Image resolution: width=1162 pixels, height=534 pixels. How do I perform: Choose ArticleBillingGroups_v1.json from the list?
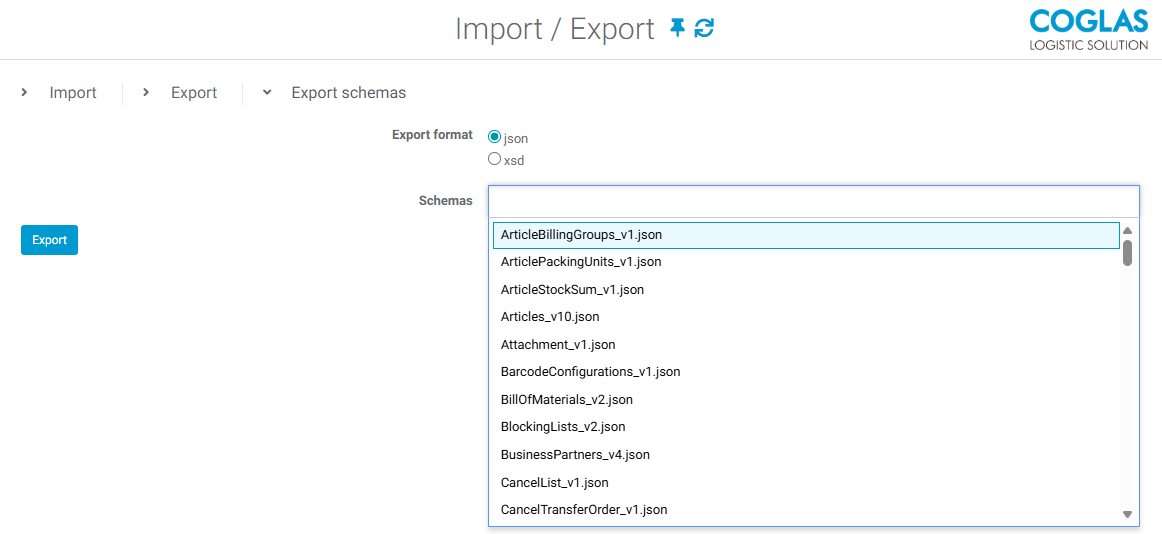pyautogui.click(x=581, y=235)
